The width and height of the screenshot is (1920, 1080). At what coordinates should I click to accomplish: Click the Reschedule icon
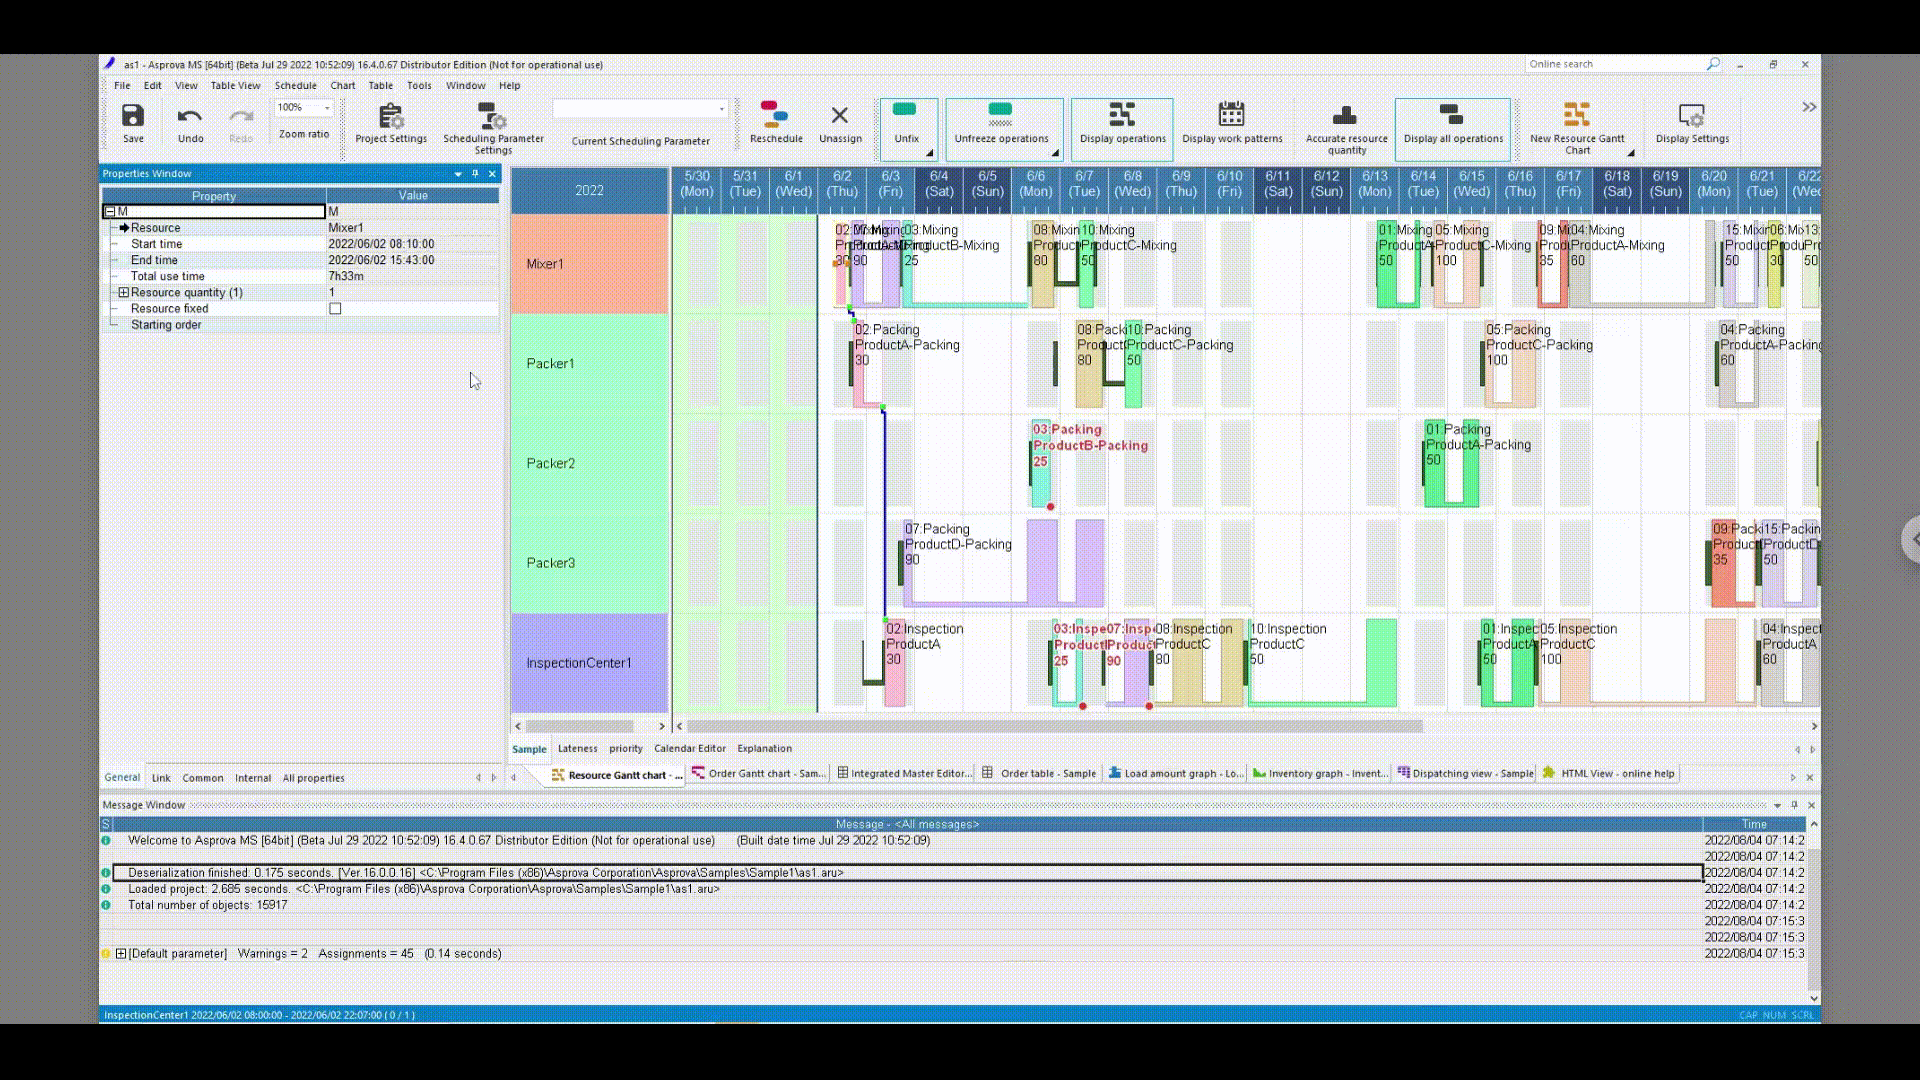tap(775, 114)
